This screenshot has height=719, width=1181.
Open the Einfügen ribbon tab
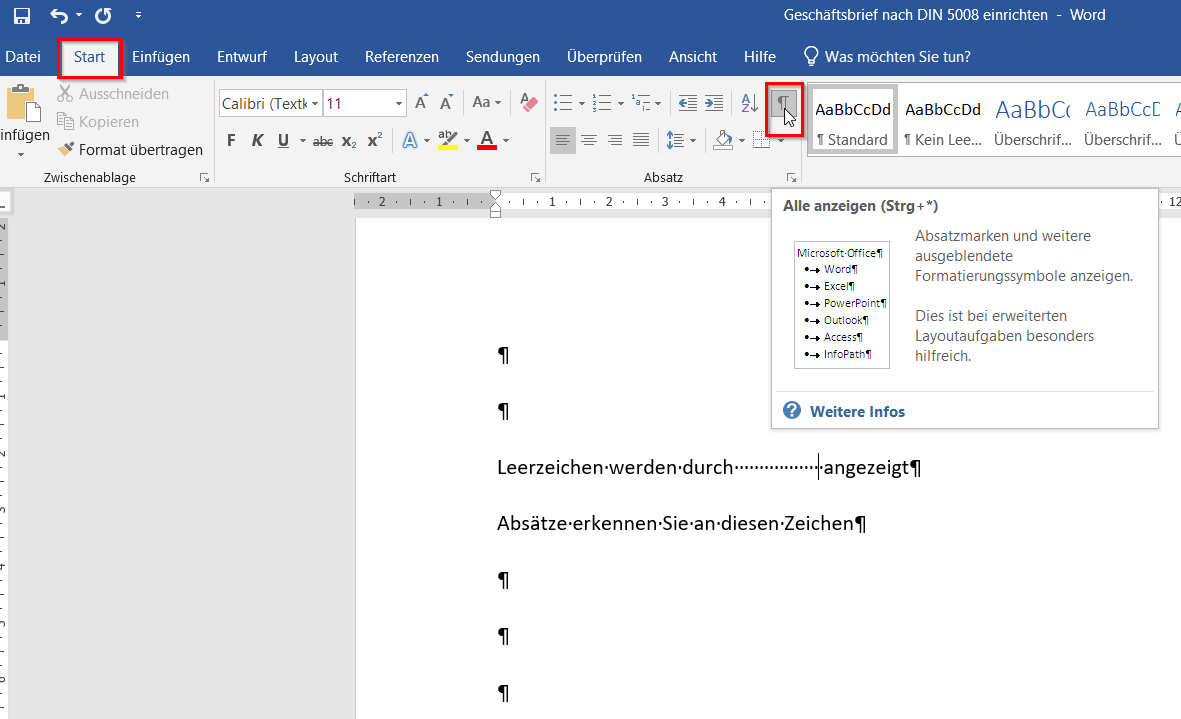click(161, 57)
